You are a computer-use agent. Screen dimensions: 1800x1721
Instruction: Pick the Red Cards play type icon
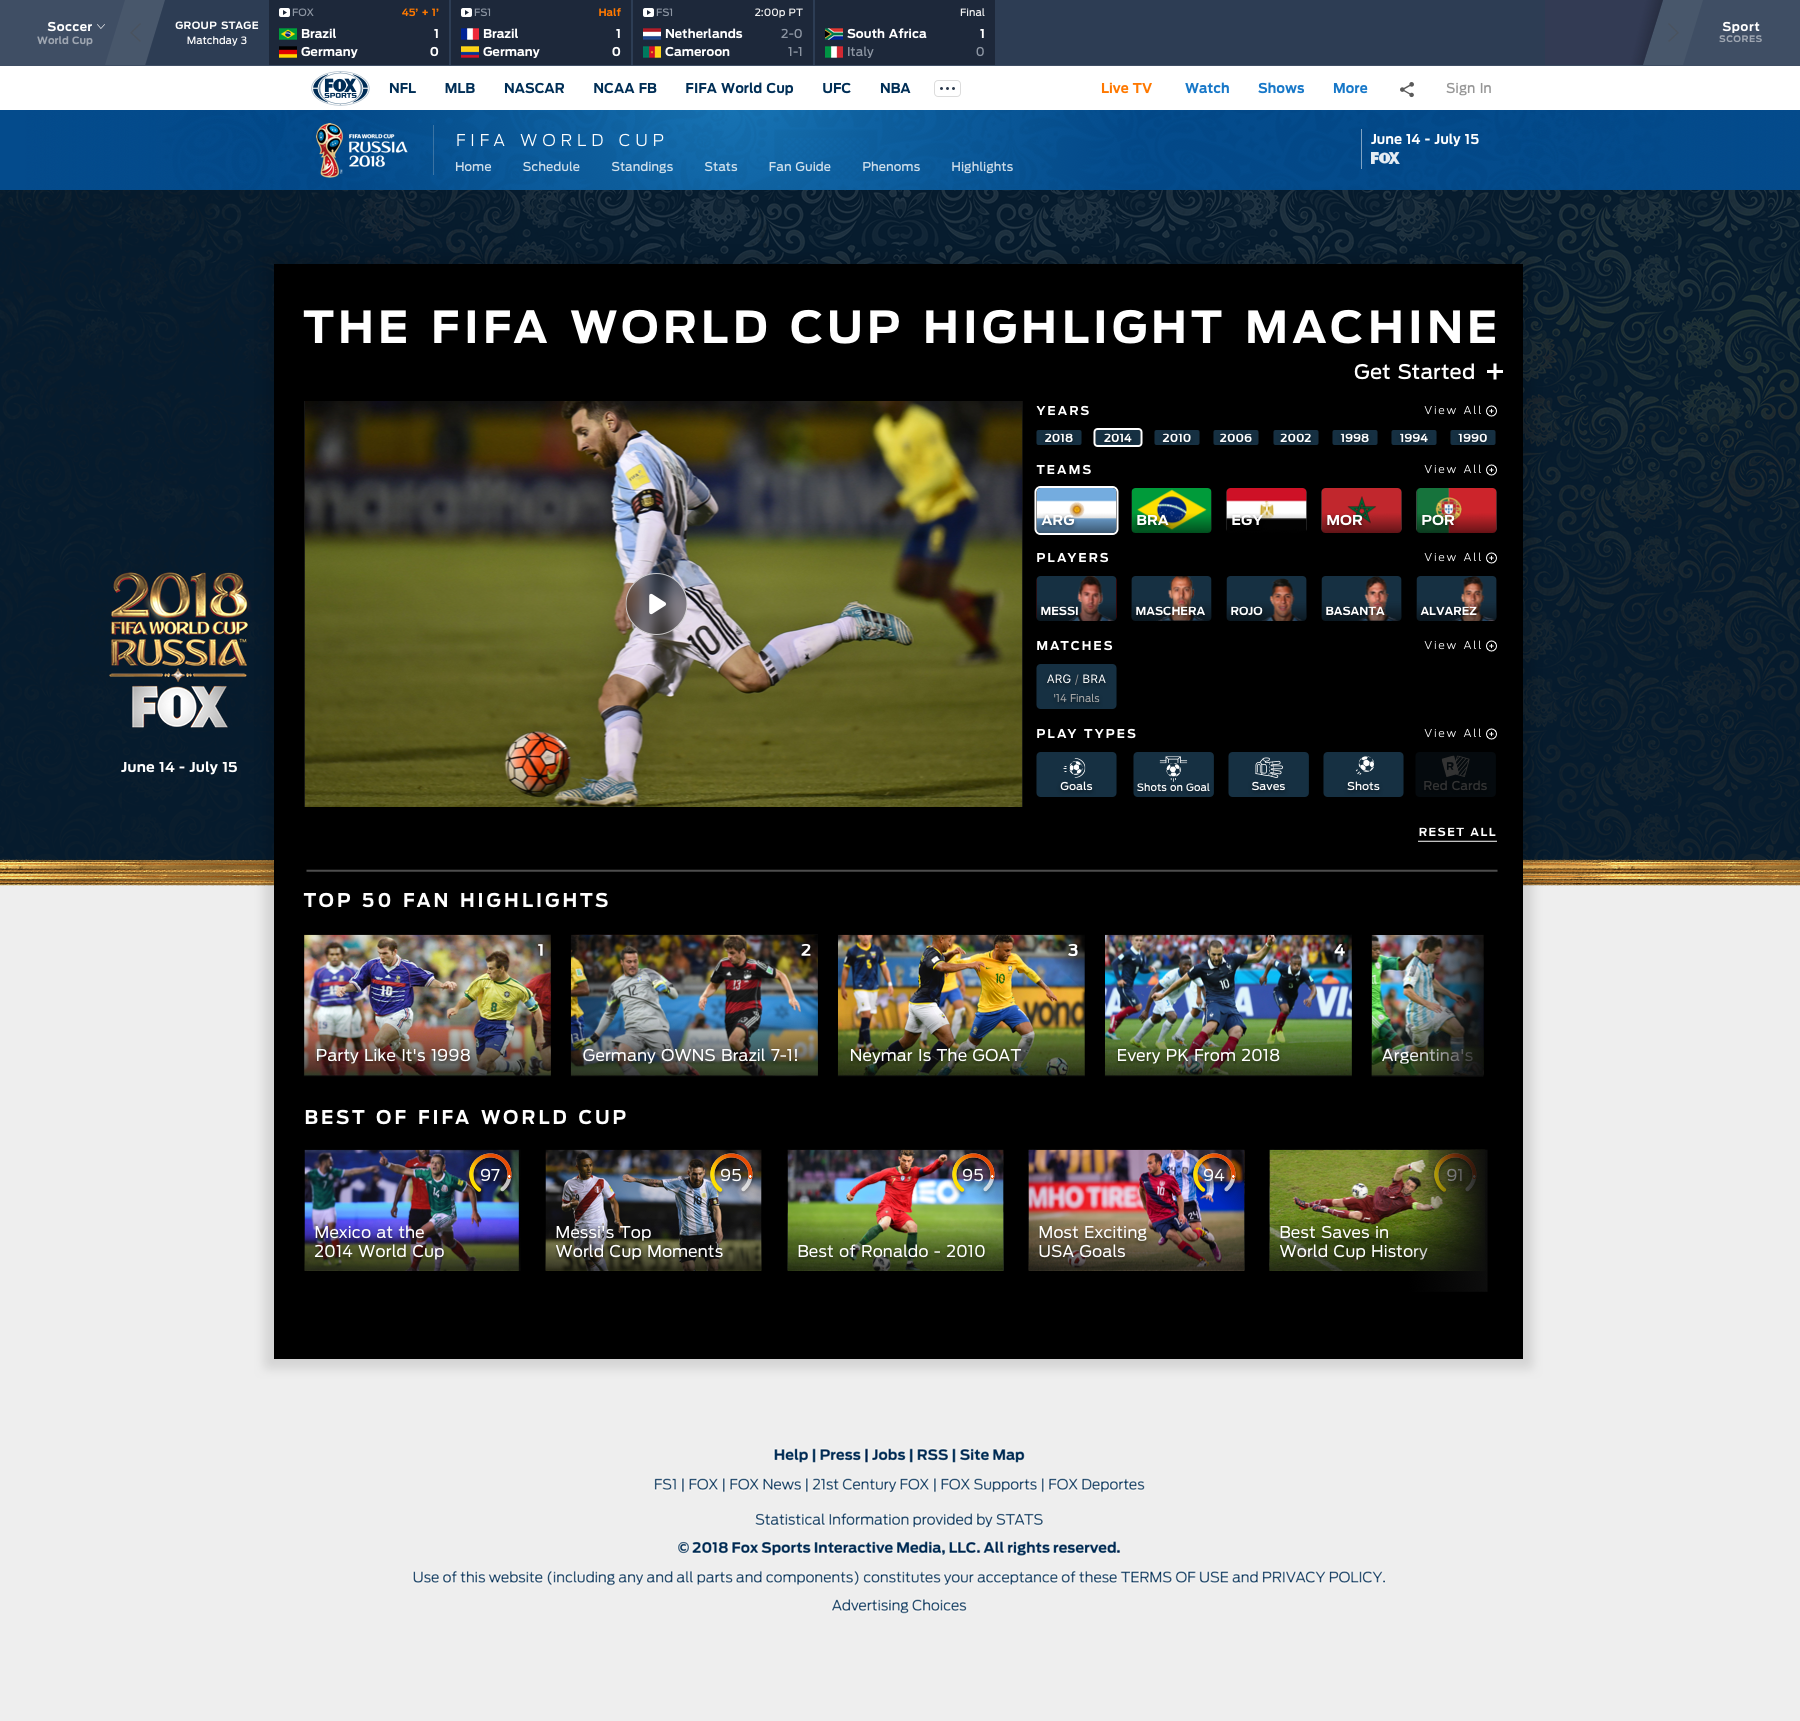[1456, 773]
